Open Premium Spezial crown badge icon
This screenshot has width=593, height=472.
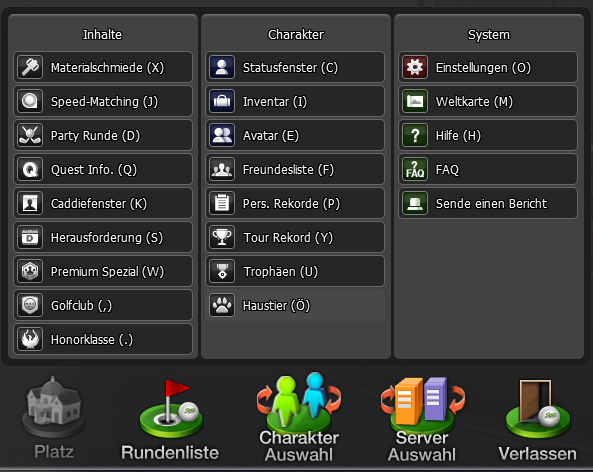pos(30,272)
